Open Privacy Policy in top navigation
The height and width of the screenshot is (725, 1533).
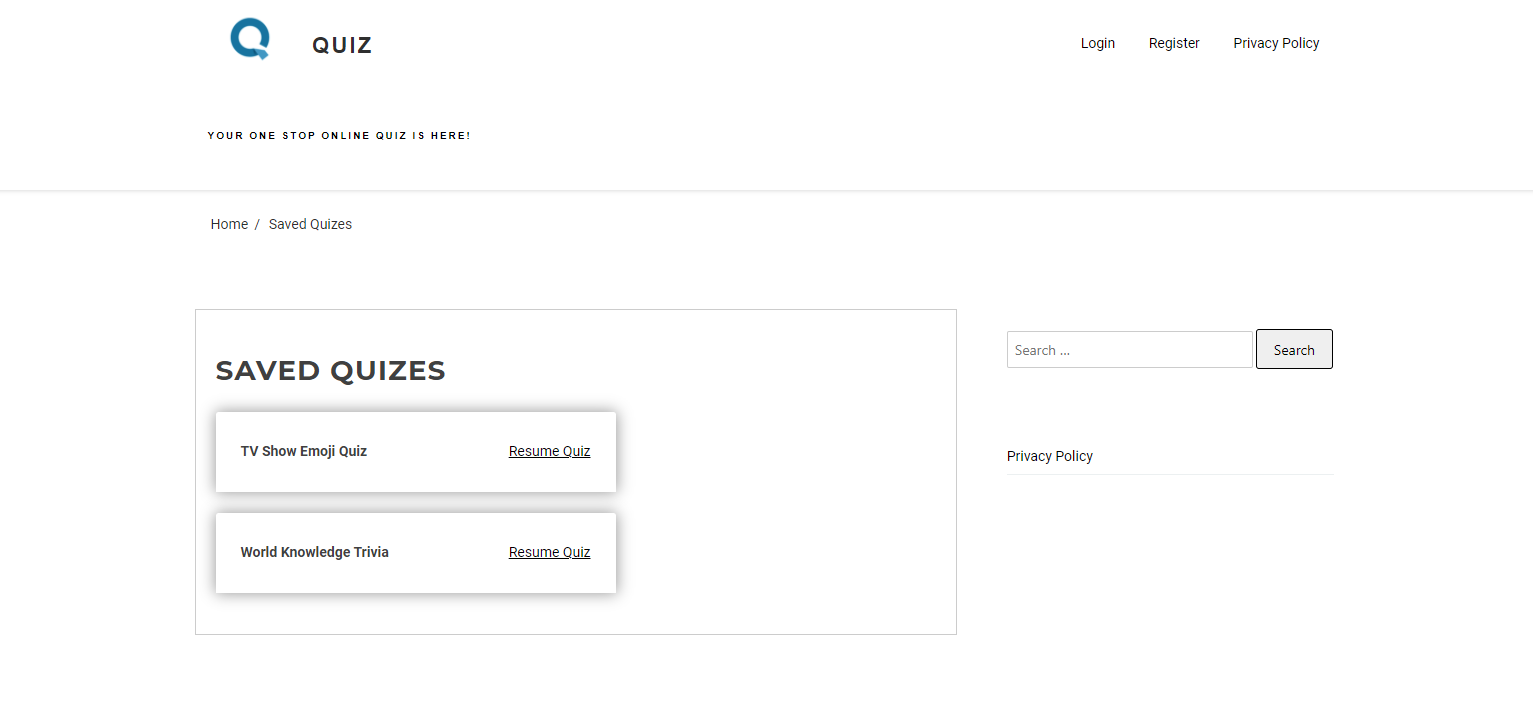1276,43
